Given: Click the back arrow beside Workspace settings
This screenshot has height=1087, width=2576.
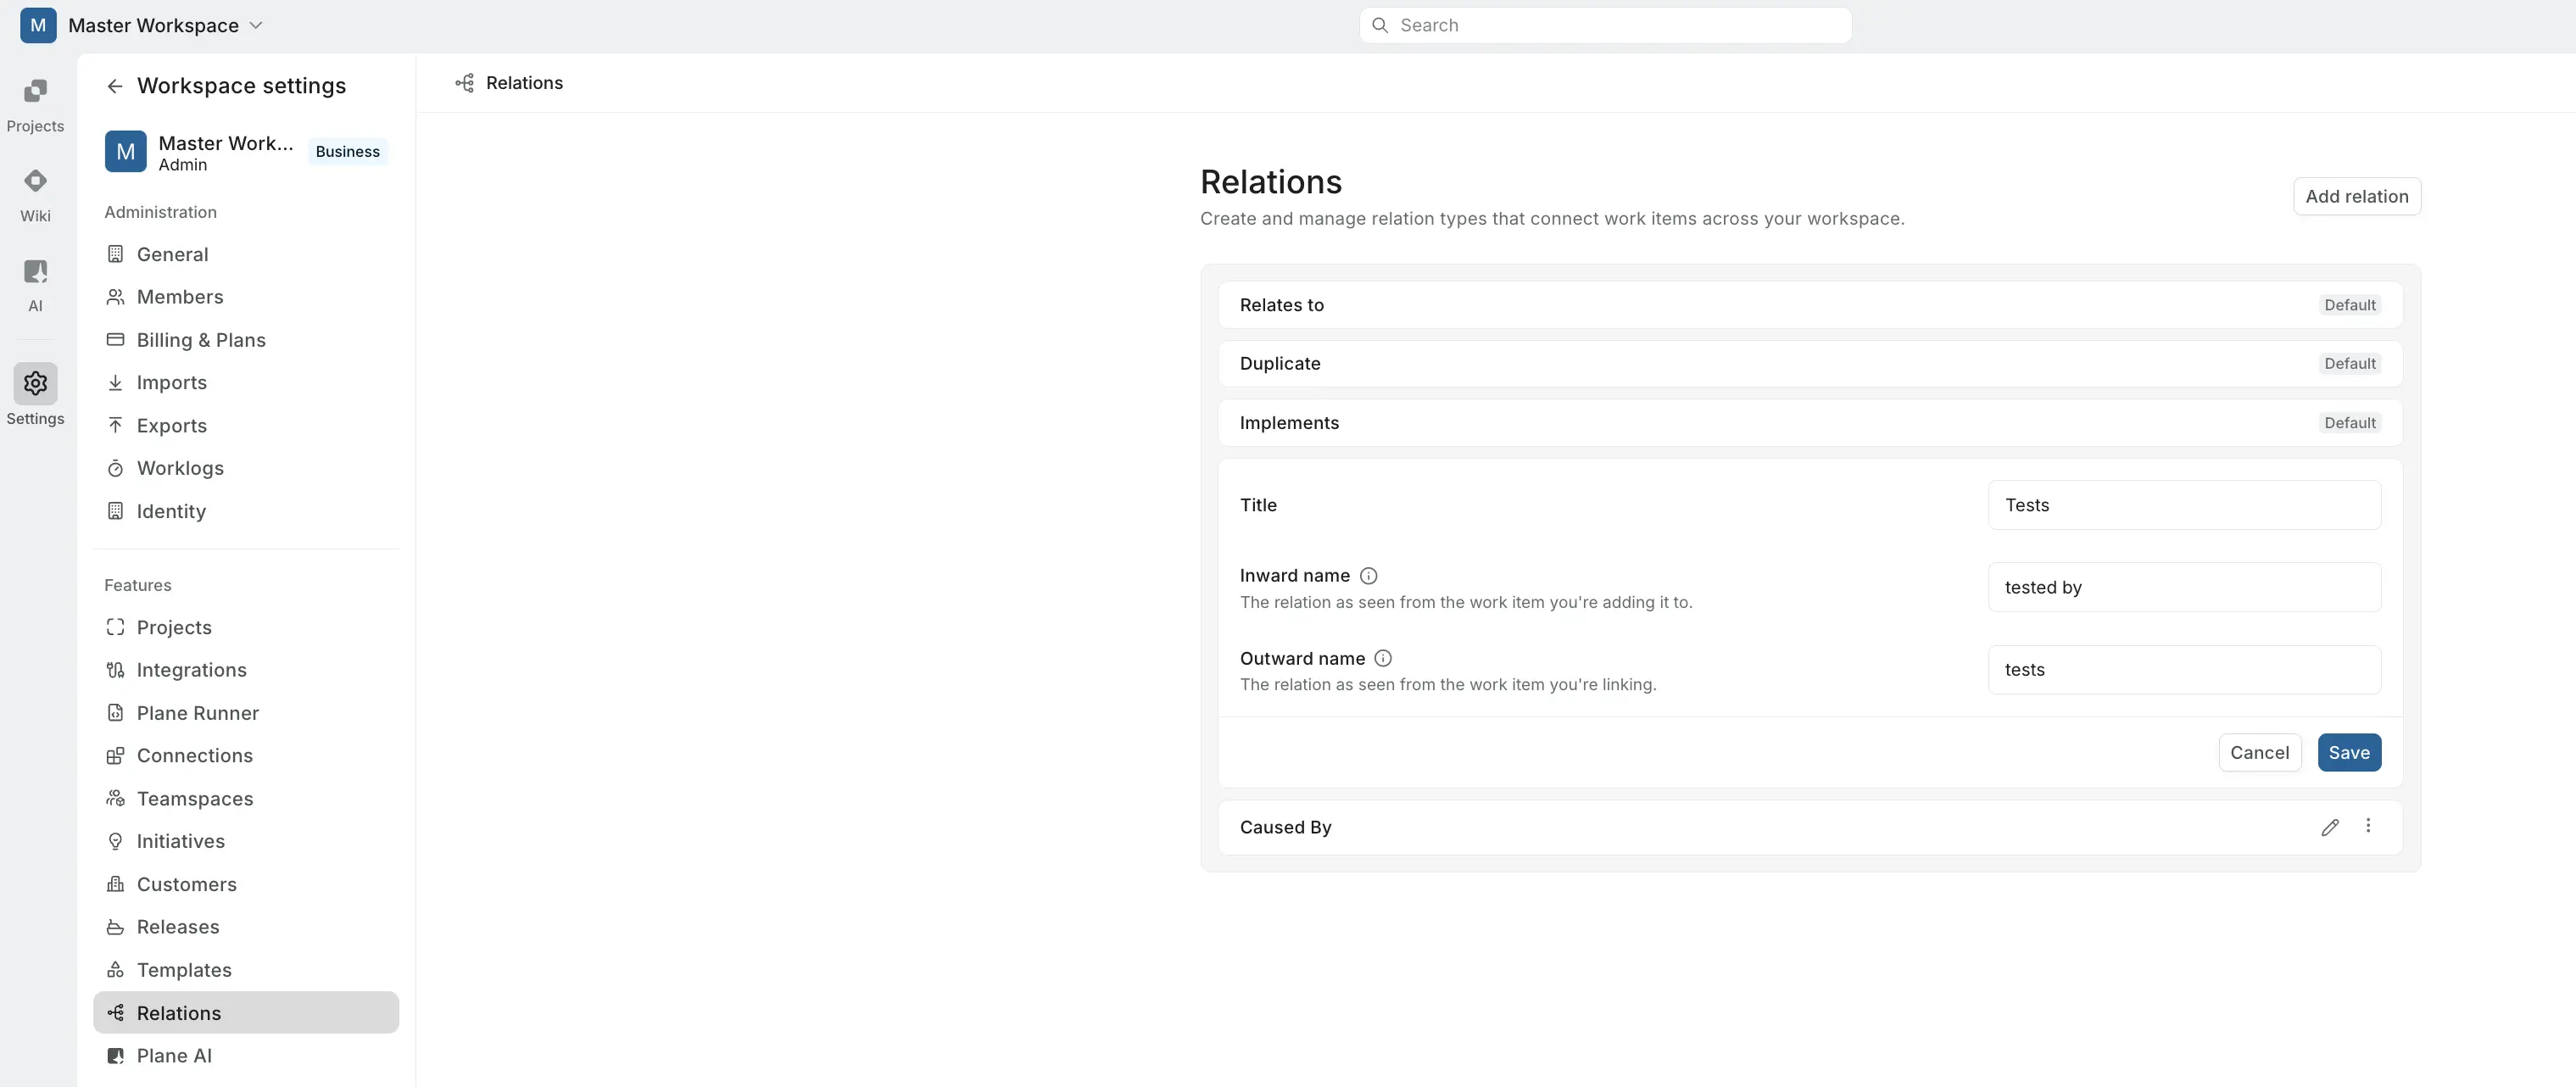Looking at the screenshot, I should (x=114, y=86).
